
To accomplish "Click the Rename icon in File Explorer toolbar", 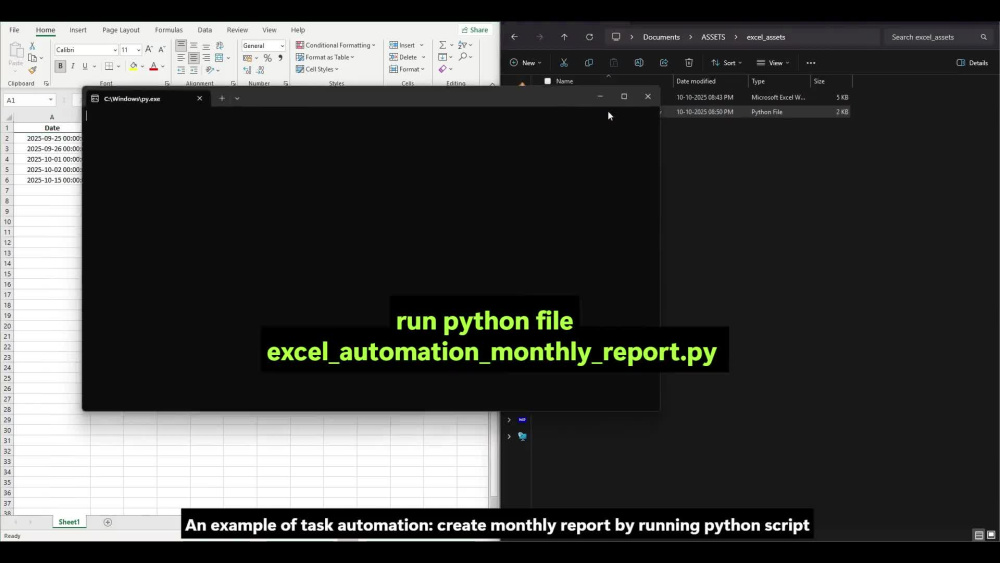I will click(x=638, y=62).
